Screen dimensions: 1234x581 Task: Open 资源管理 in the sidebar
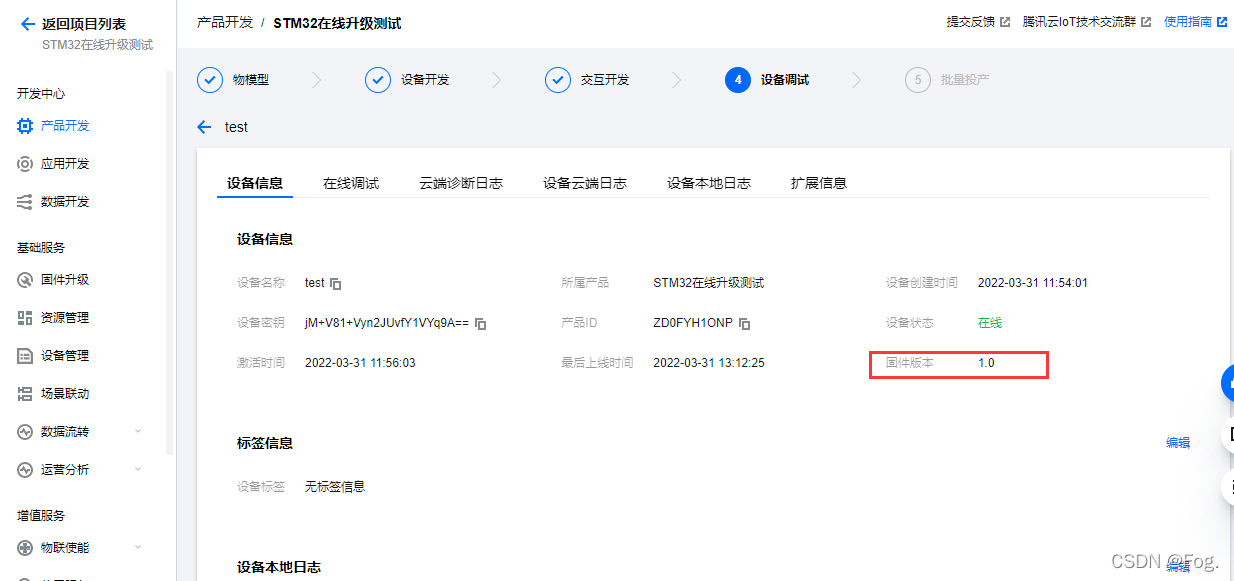[54, 318]
